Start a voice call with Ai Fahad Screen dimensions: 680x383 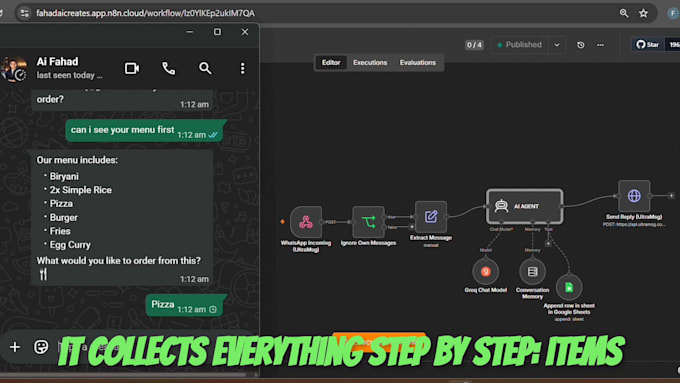click(169, 69)
